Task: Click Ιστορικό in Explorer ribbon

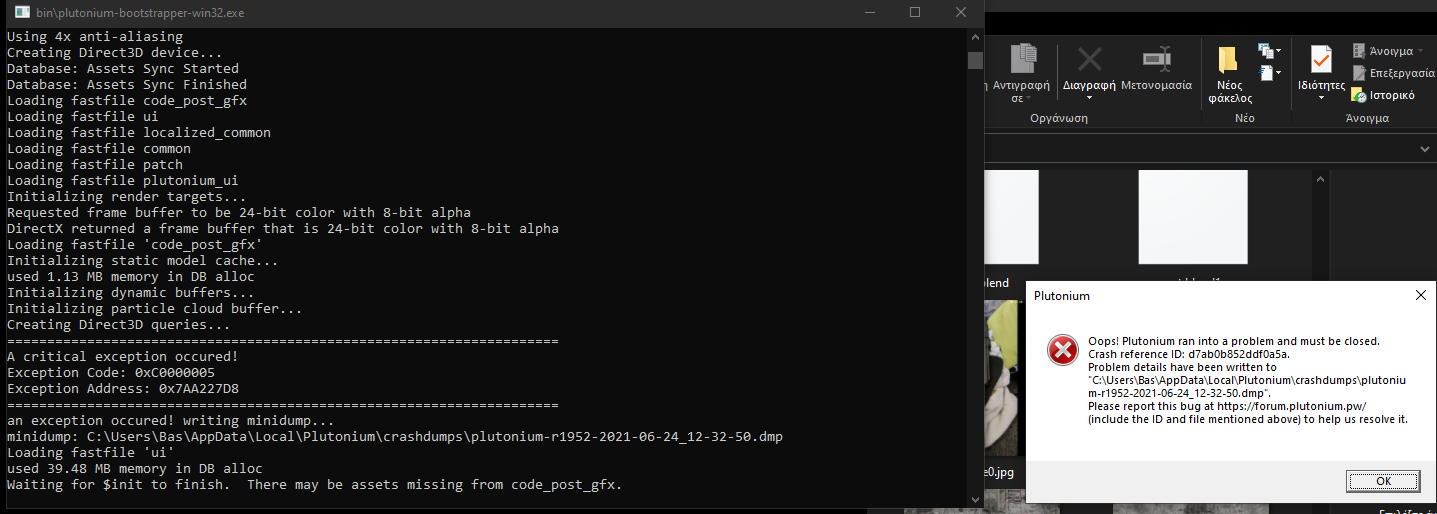Action: [x=1383, y=95]
